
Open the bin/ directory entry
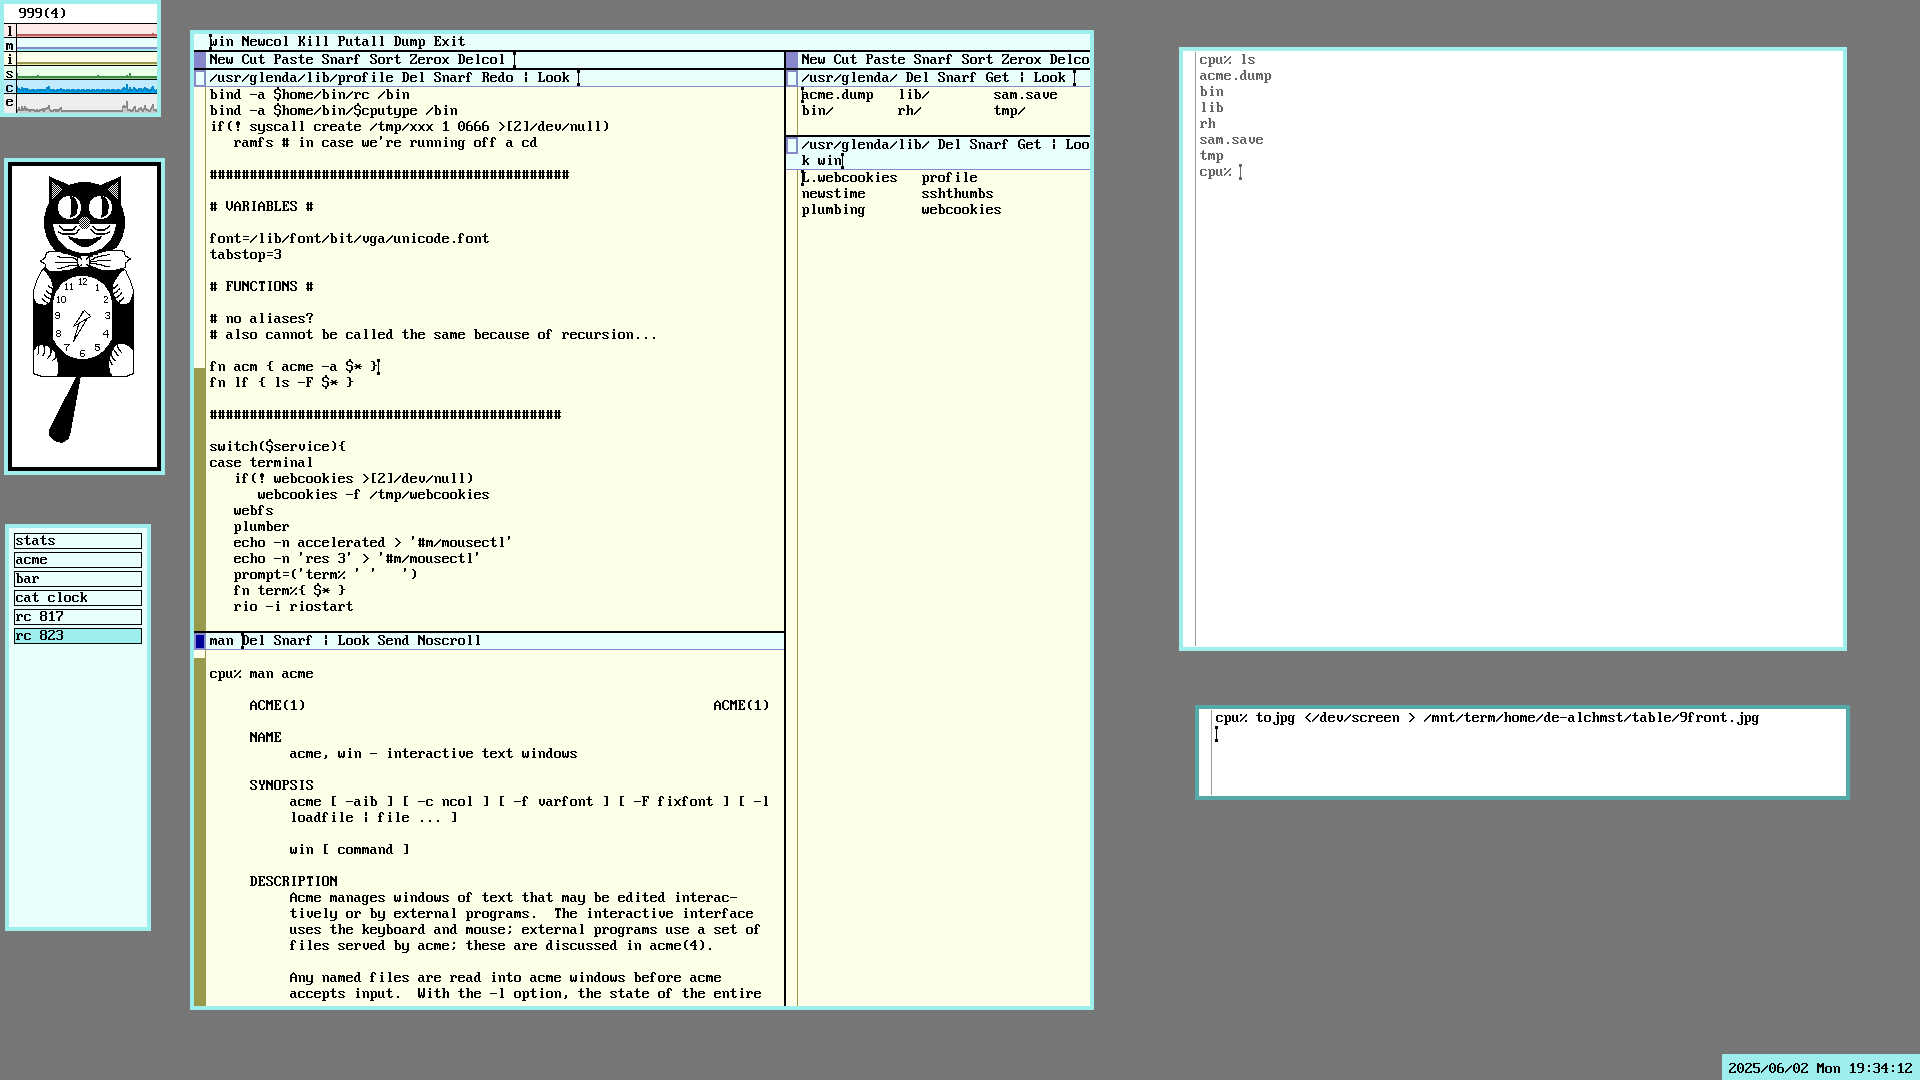(817, 111)
